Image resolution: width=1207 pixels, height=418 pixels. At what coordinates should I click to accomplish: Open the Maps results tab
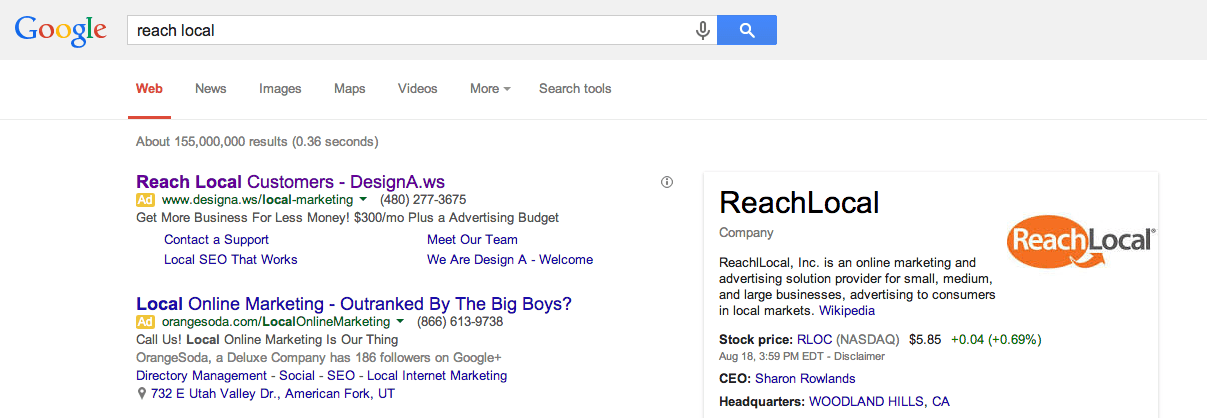click(x=349, y=89)
